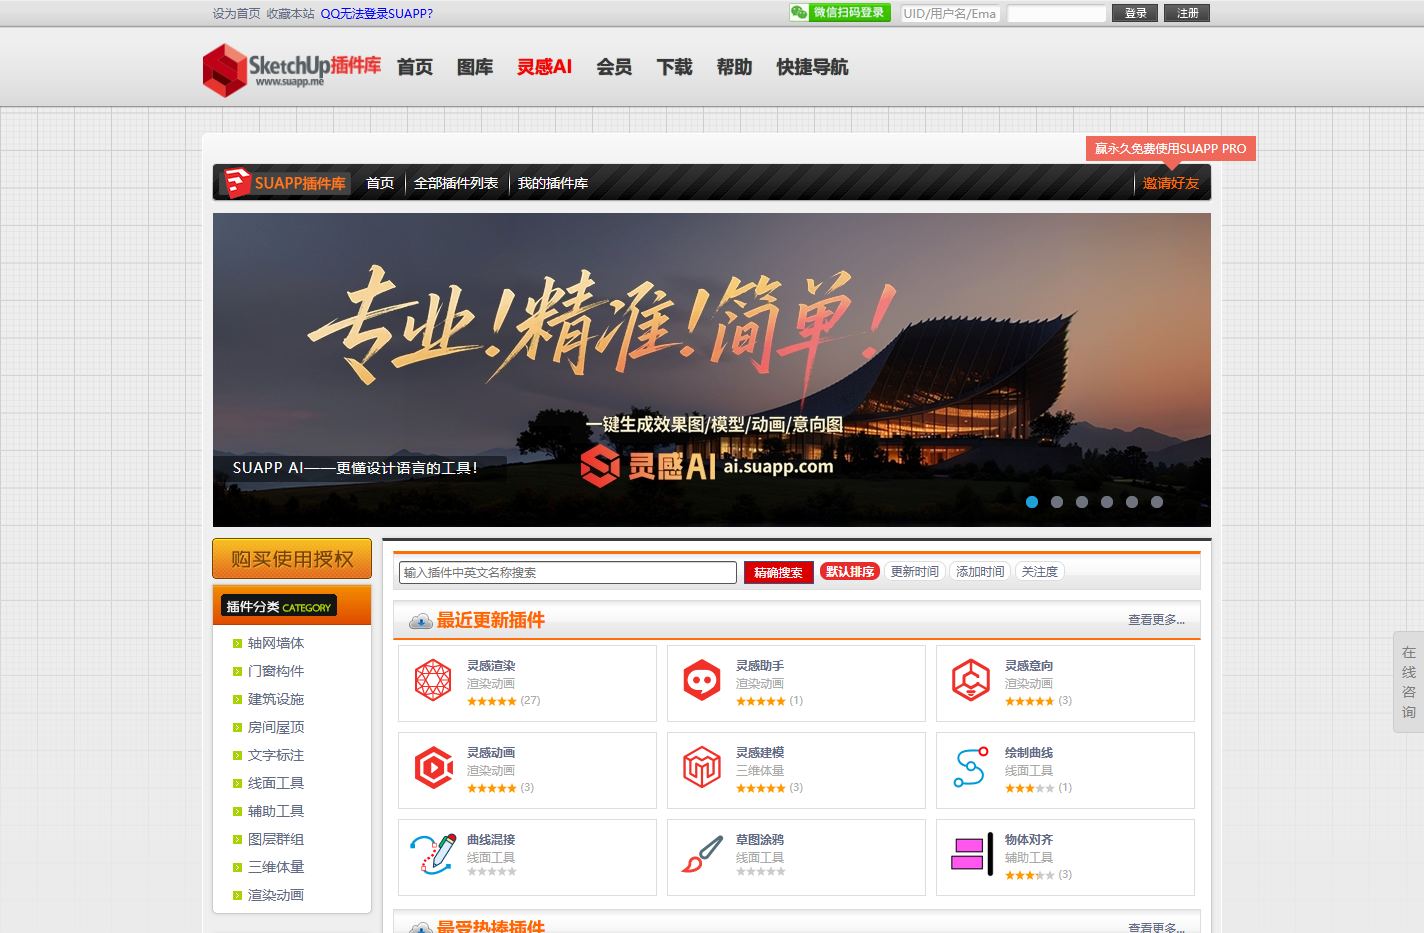This screenshot has height=933, width=1424.
Task: Open the 会员 main menu item
Action: (614, 67)
